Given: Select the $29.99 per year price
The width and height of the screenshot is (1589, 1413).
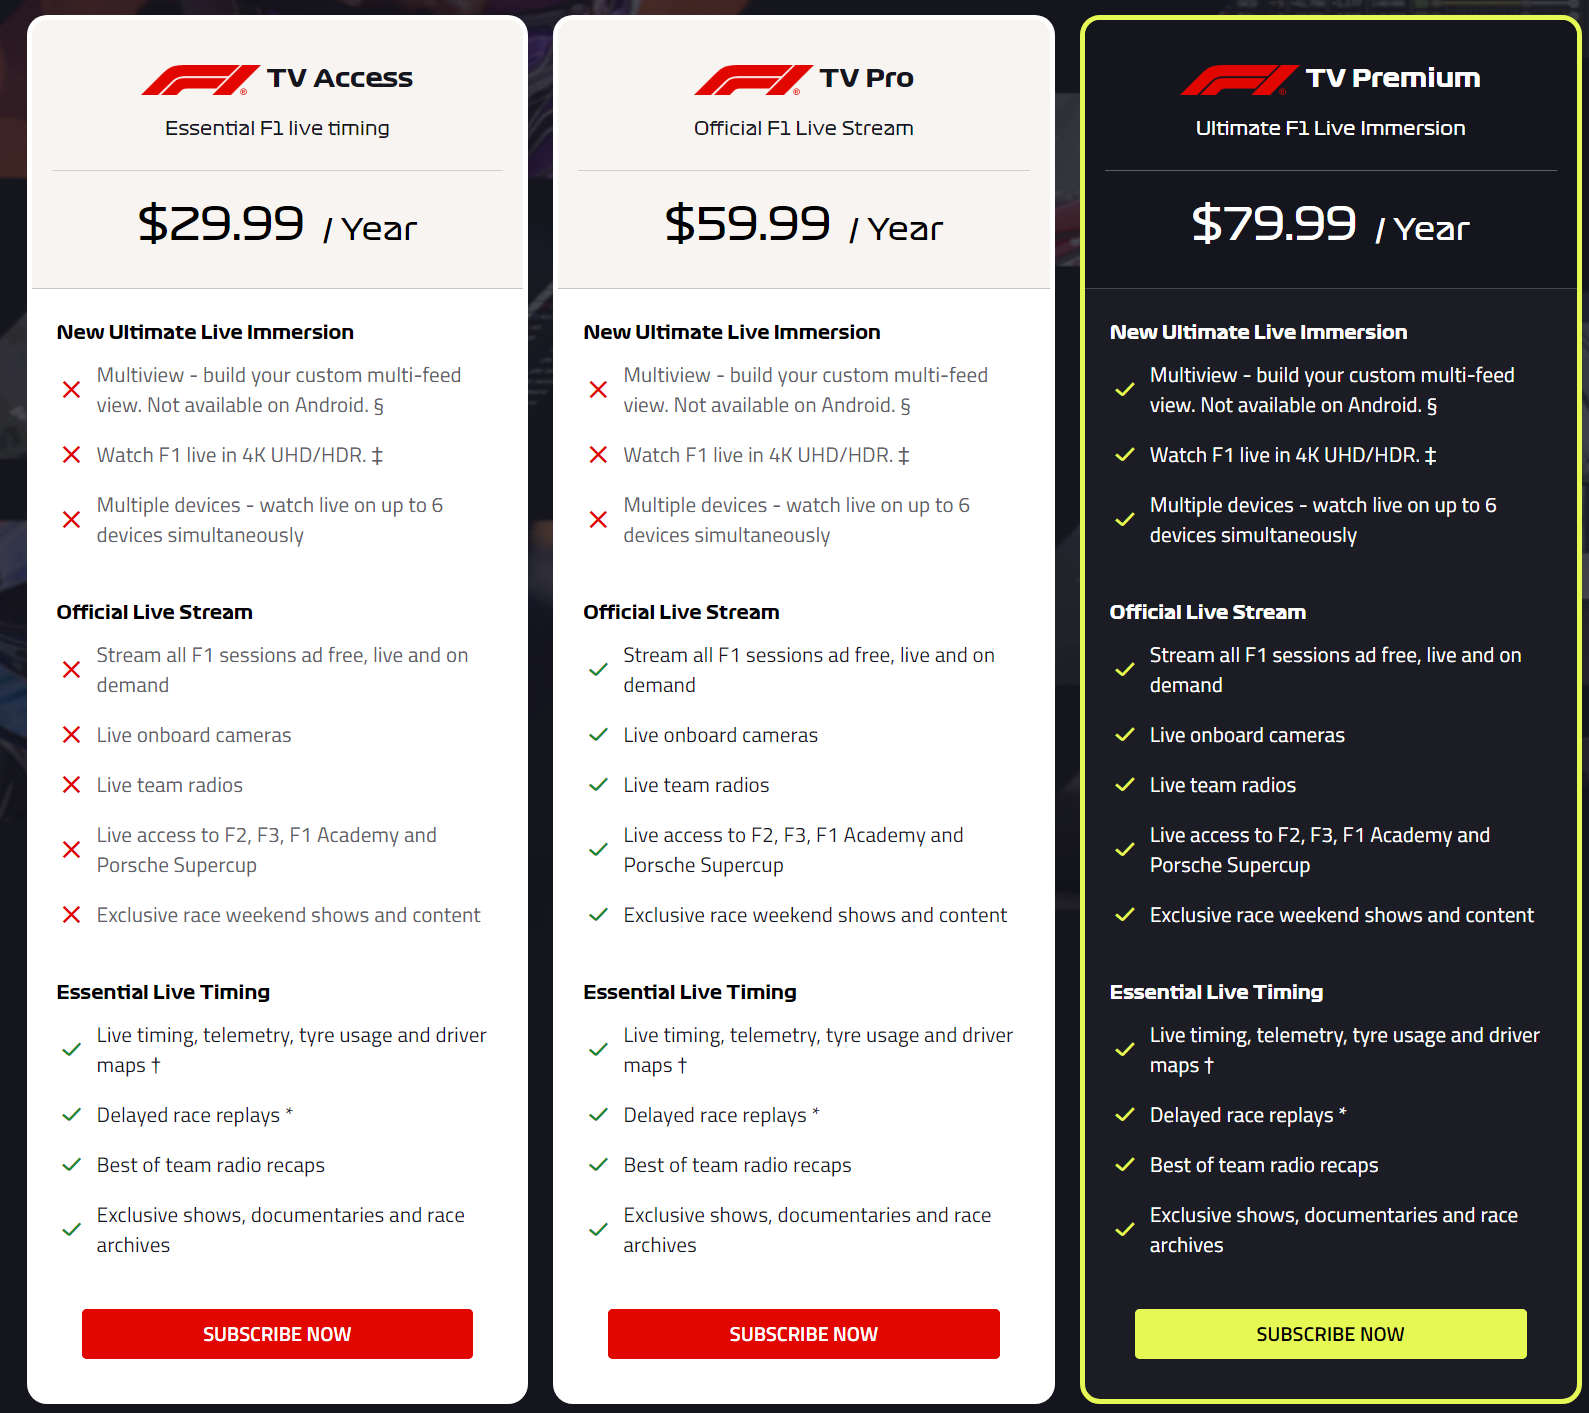Looking at the screenshot, I should (x=277, y=224).
